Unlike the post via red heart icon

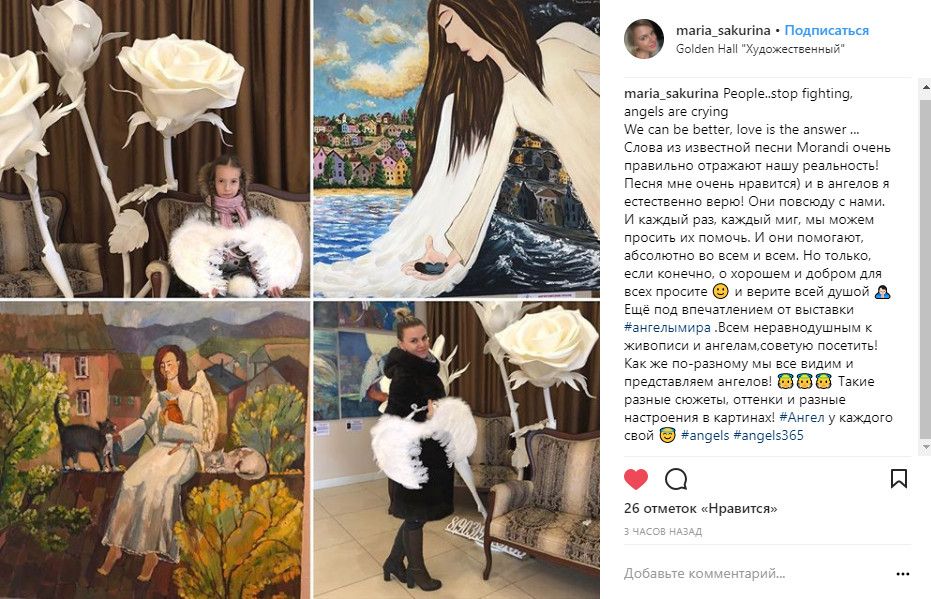pos(636,478)
